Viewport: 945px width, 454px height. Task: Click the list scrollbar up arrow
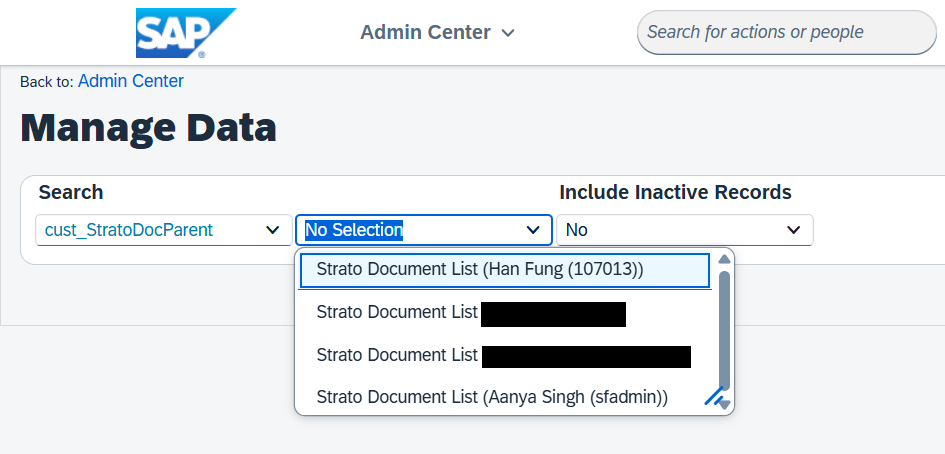(x=725, y=260)
